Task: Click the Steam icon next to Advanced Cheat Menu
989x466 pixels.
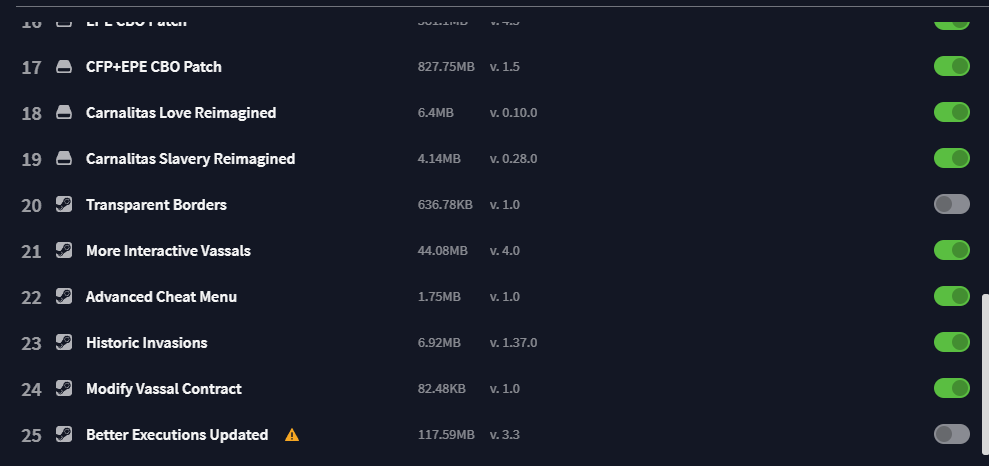Action: [64, 296]
